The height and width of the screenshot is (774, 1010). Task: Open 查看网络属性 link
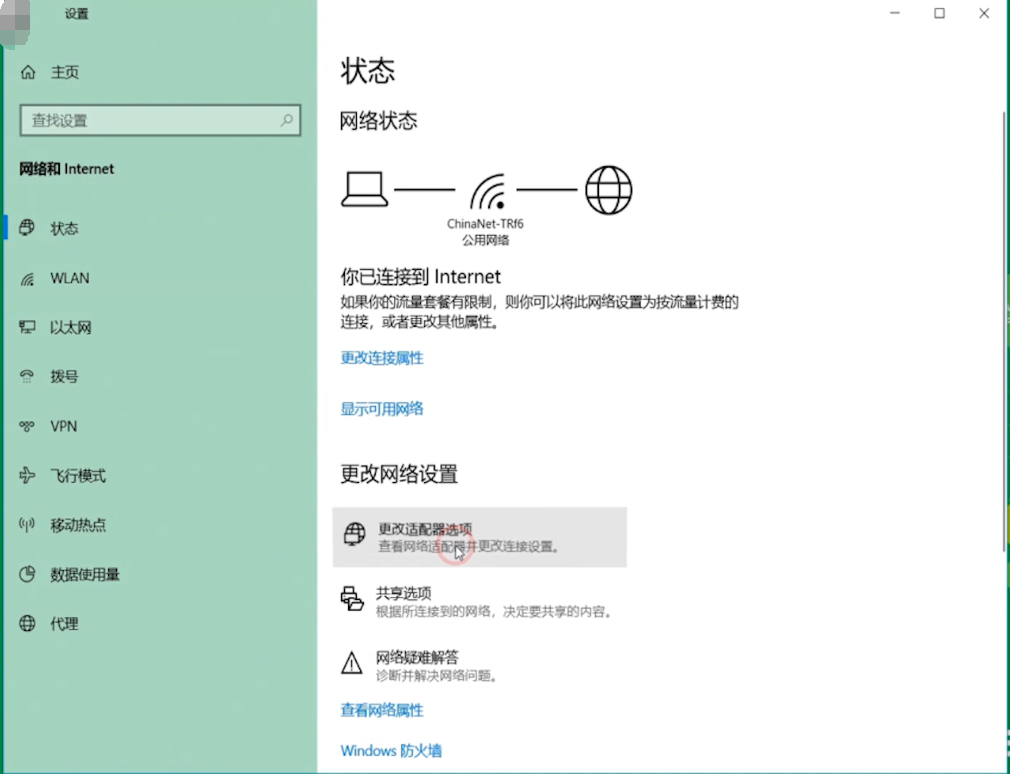(x=383, y=709)
